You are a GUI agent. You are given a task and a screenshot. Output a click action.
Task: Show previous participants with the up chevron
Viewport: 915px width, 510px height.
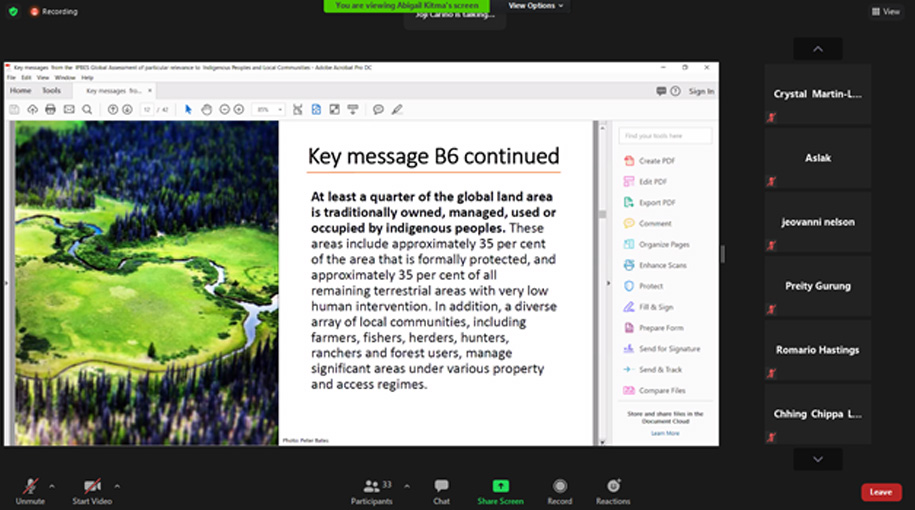(818, 49)
